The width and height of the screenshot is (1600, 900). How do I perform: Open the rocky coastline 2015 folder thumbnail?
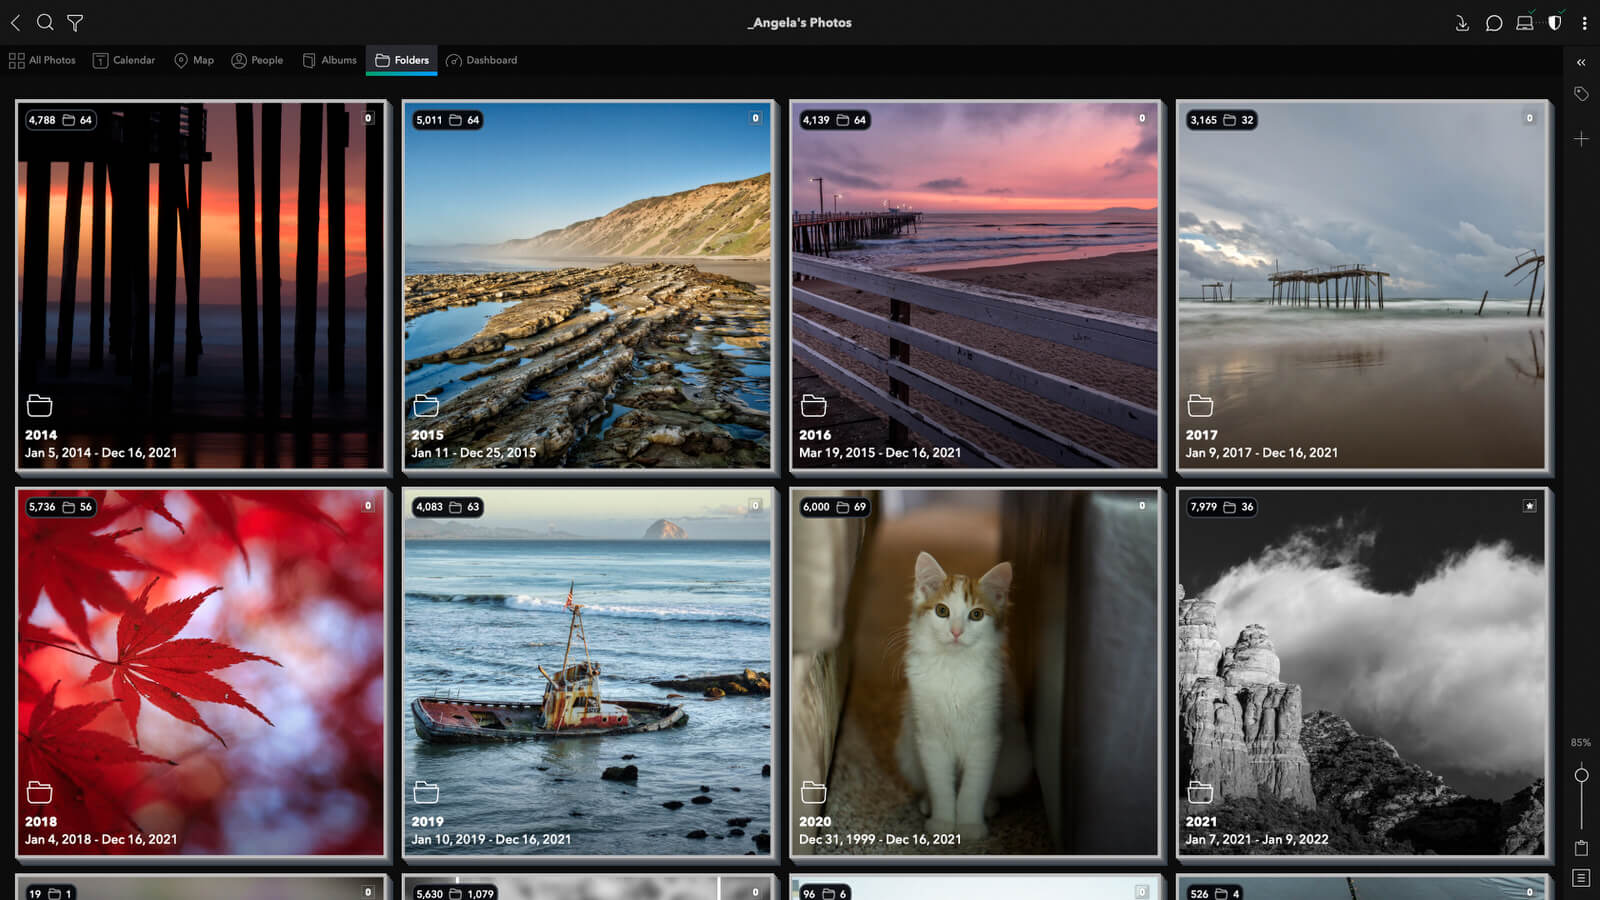[x=588, y=285]
